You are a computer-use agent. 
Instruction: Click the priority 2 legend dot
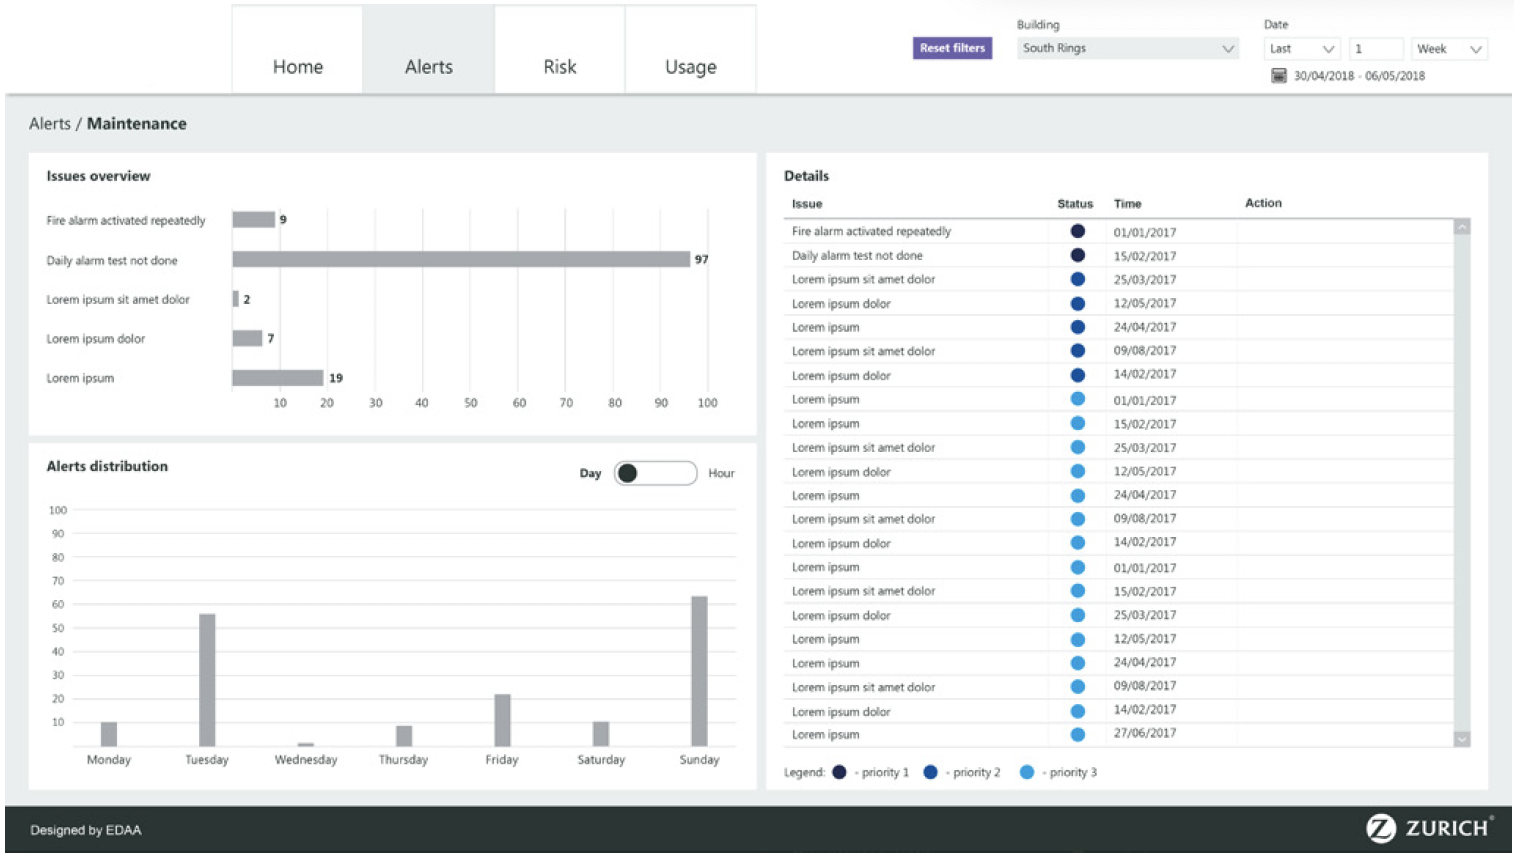pyautogui.click(x=930, y=772)
